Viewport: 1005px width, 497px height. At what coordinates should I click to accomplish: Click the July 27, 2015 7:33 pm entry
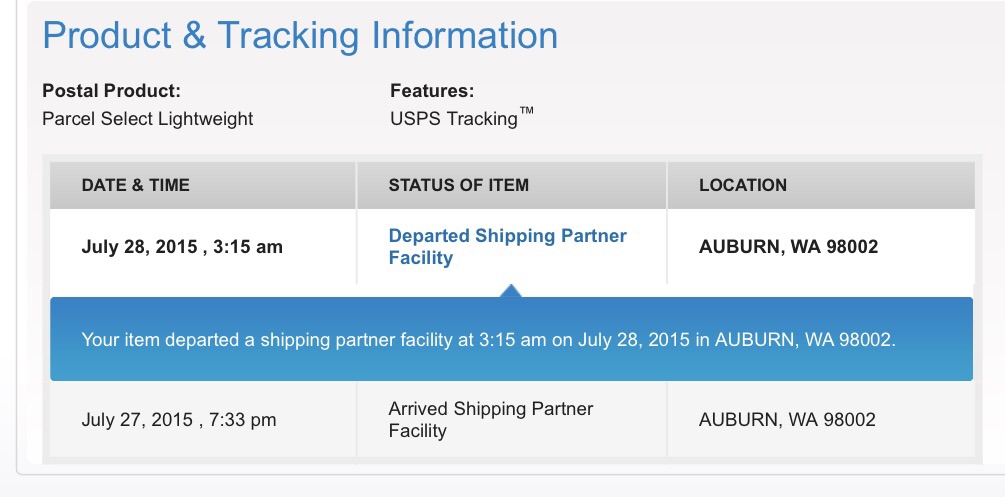tap(179, 420)
